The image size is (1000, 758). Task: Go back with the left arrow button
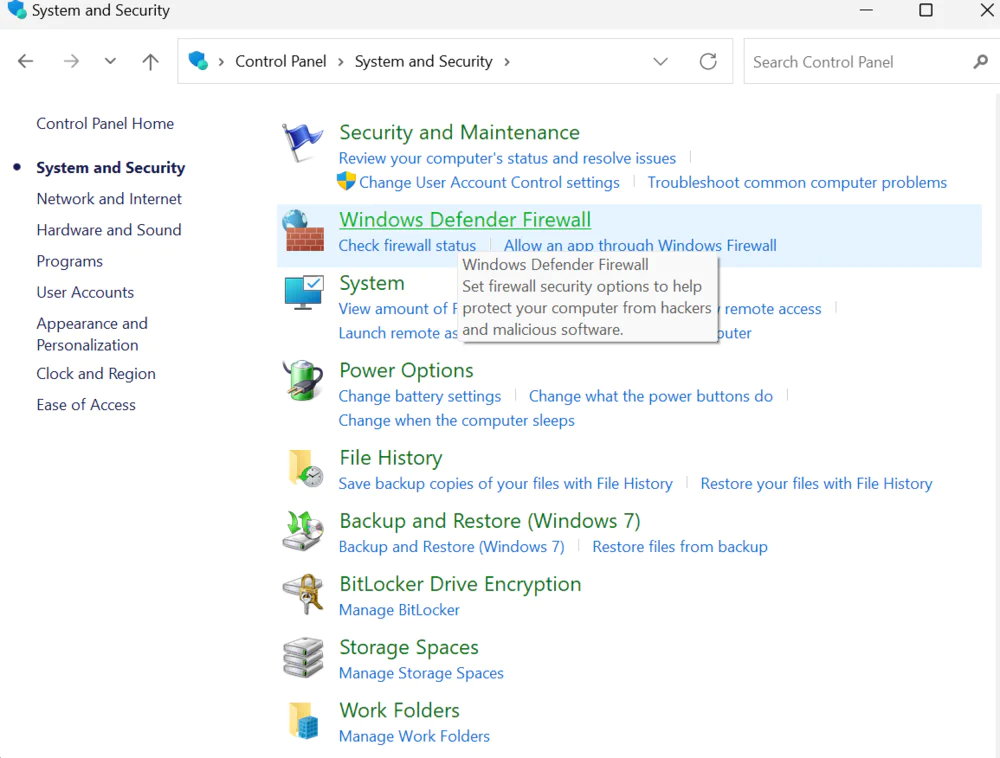point(26,61)
